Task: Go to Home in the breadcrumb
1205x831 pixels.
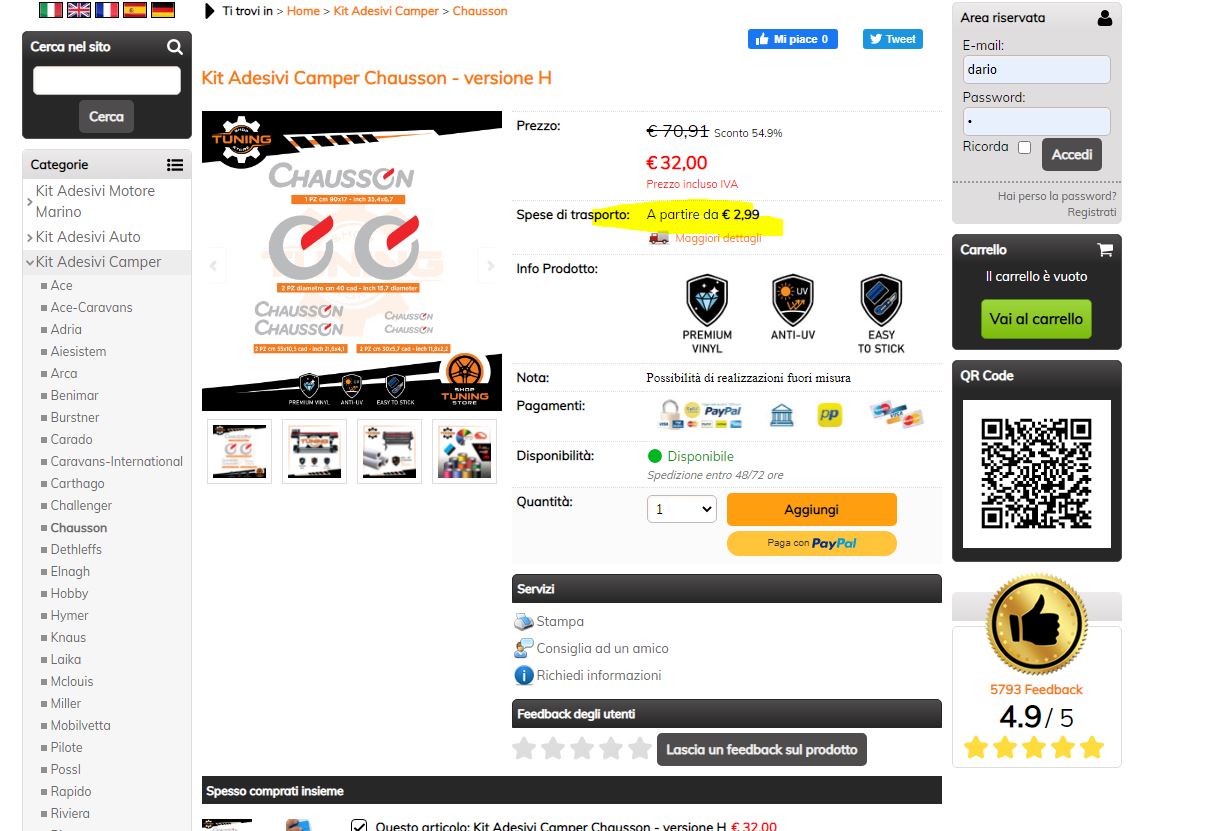Action: click(x=303, y=11)
